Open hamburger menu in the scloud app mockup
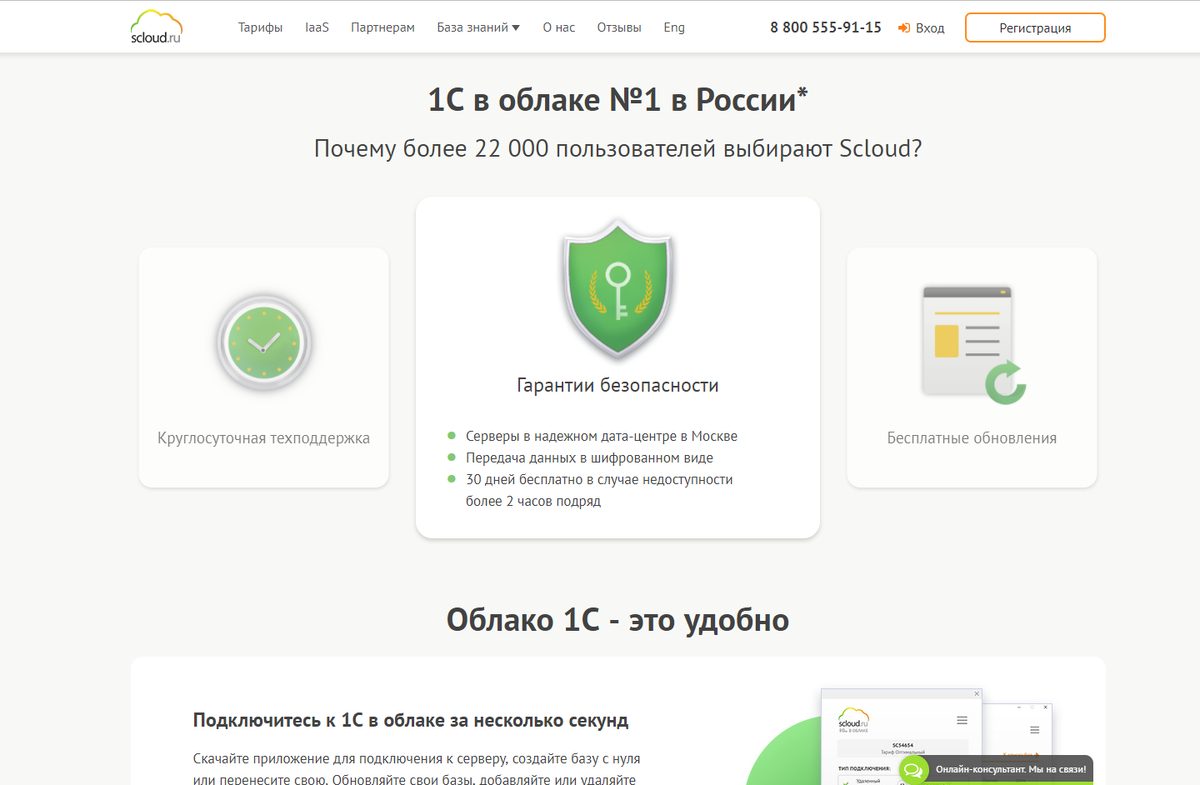The height and width of the screenshot is (785, 1200). 962,720
